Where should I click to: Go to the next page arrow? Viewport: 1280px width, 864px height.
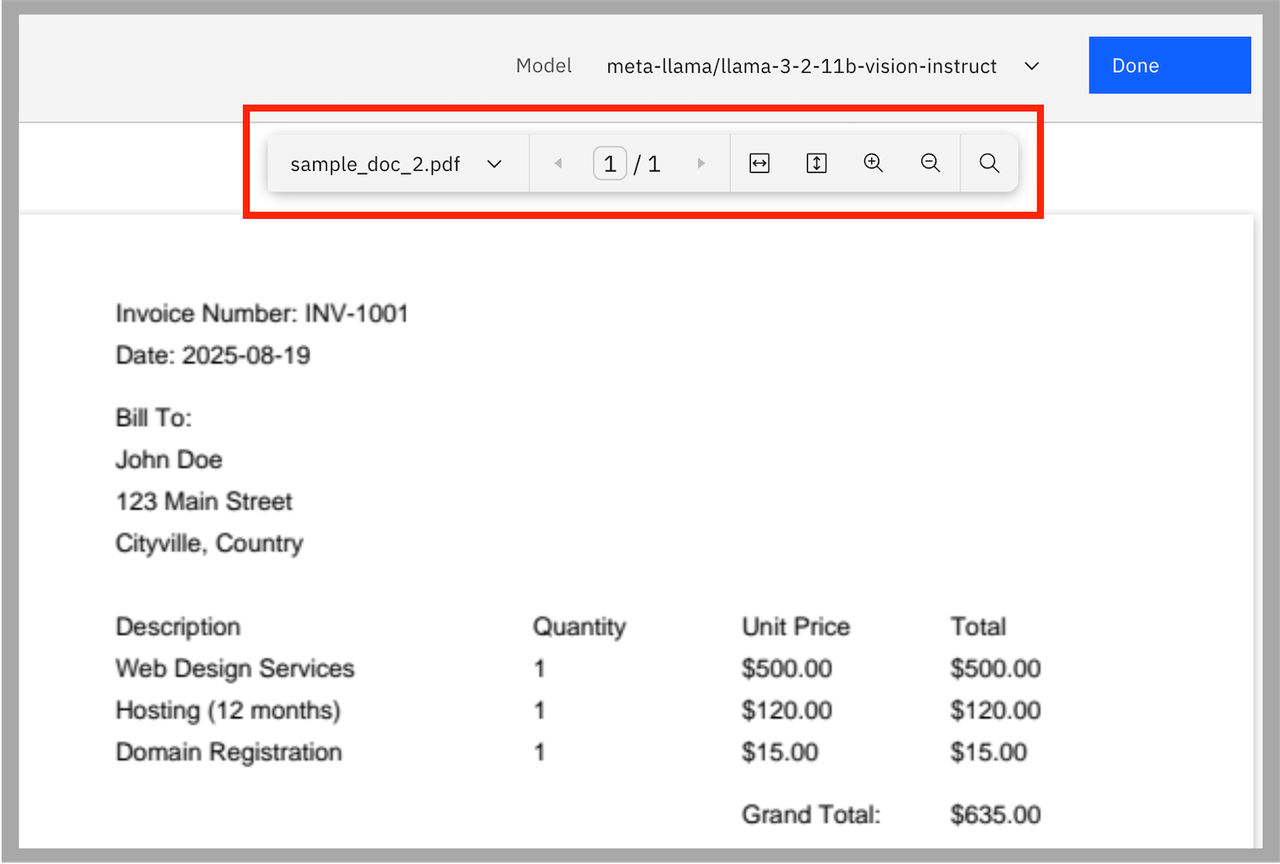701,163
